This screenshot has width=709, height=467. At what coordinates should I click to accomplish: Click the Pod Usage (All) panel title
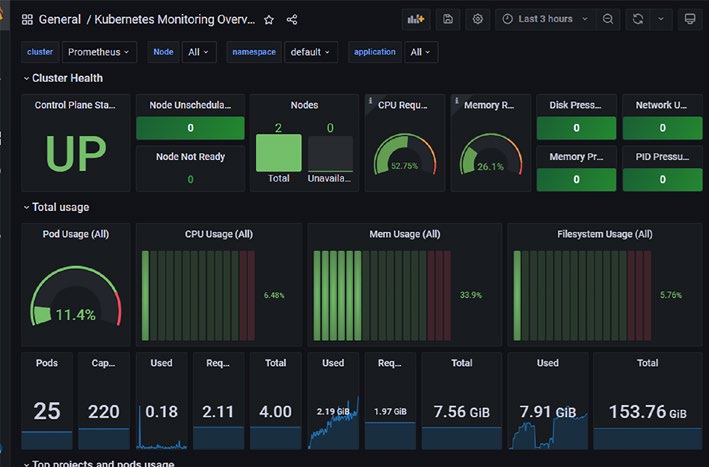click(76, 234)
